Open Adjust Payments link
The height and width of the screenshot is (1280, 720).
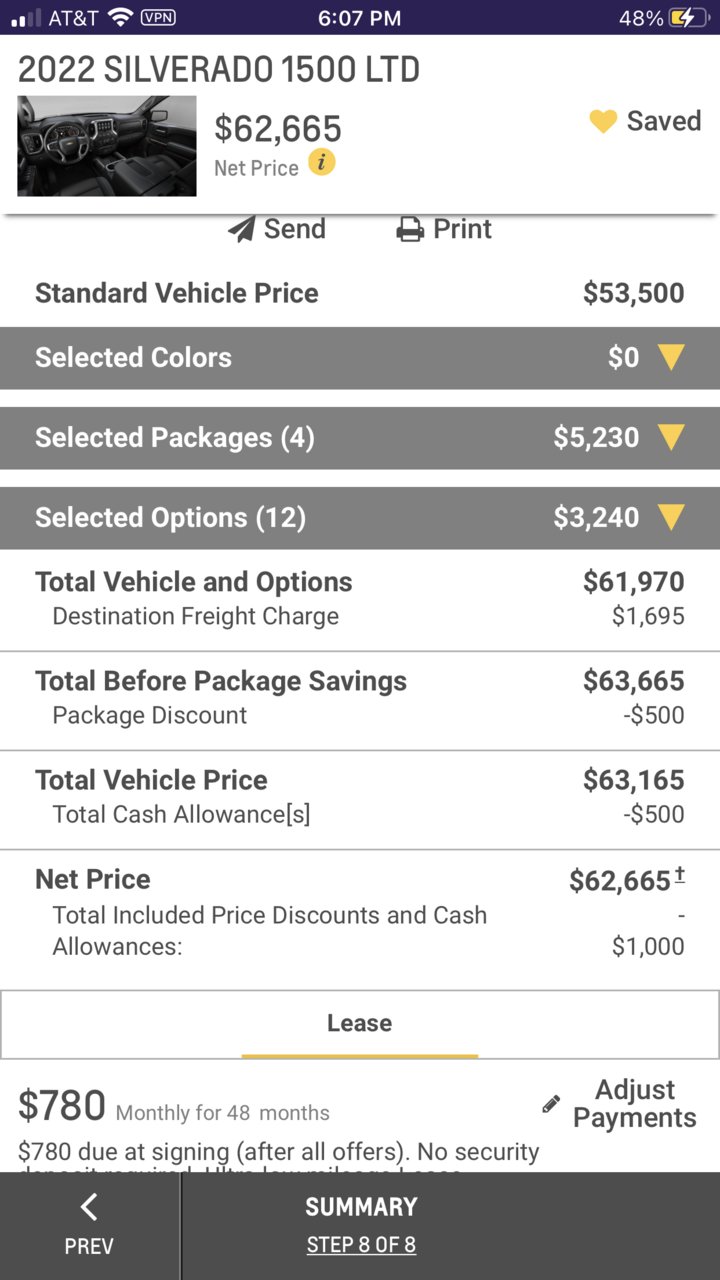click(635, 1104)
